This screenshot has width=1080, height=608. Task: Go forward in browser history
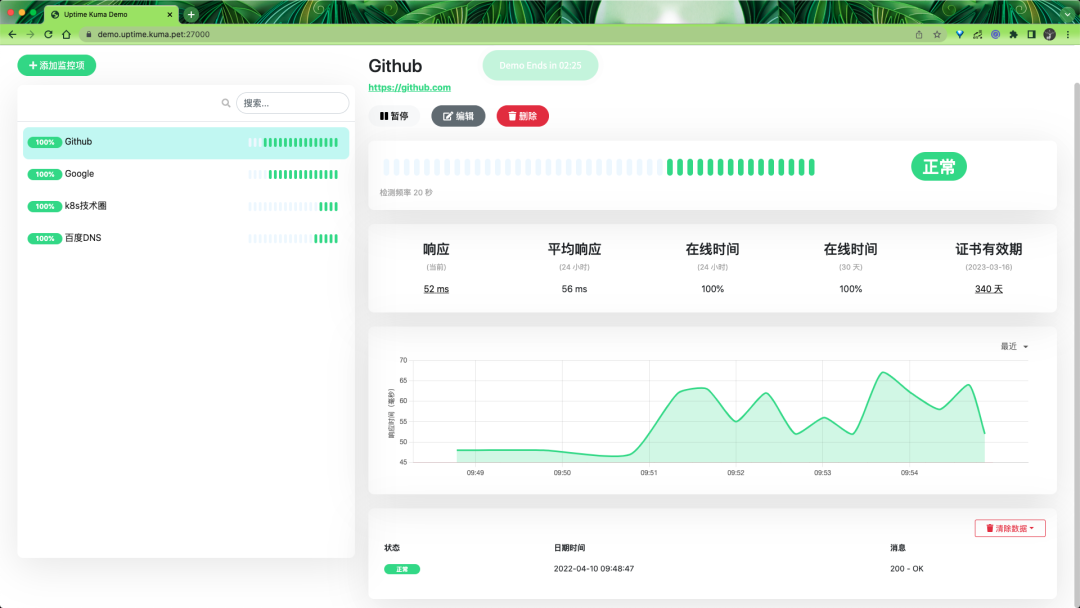tap(30, 34)
